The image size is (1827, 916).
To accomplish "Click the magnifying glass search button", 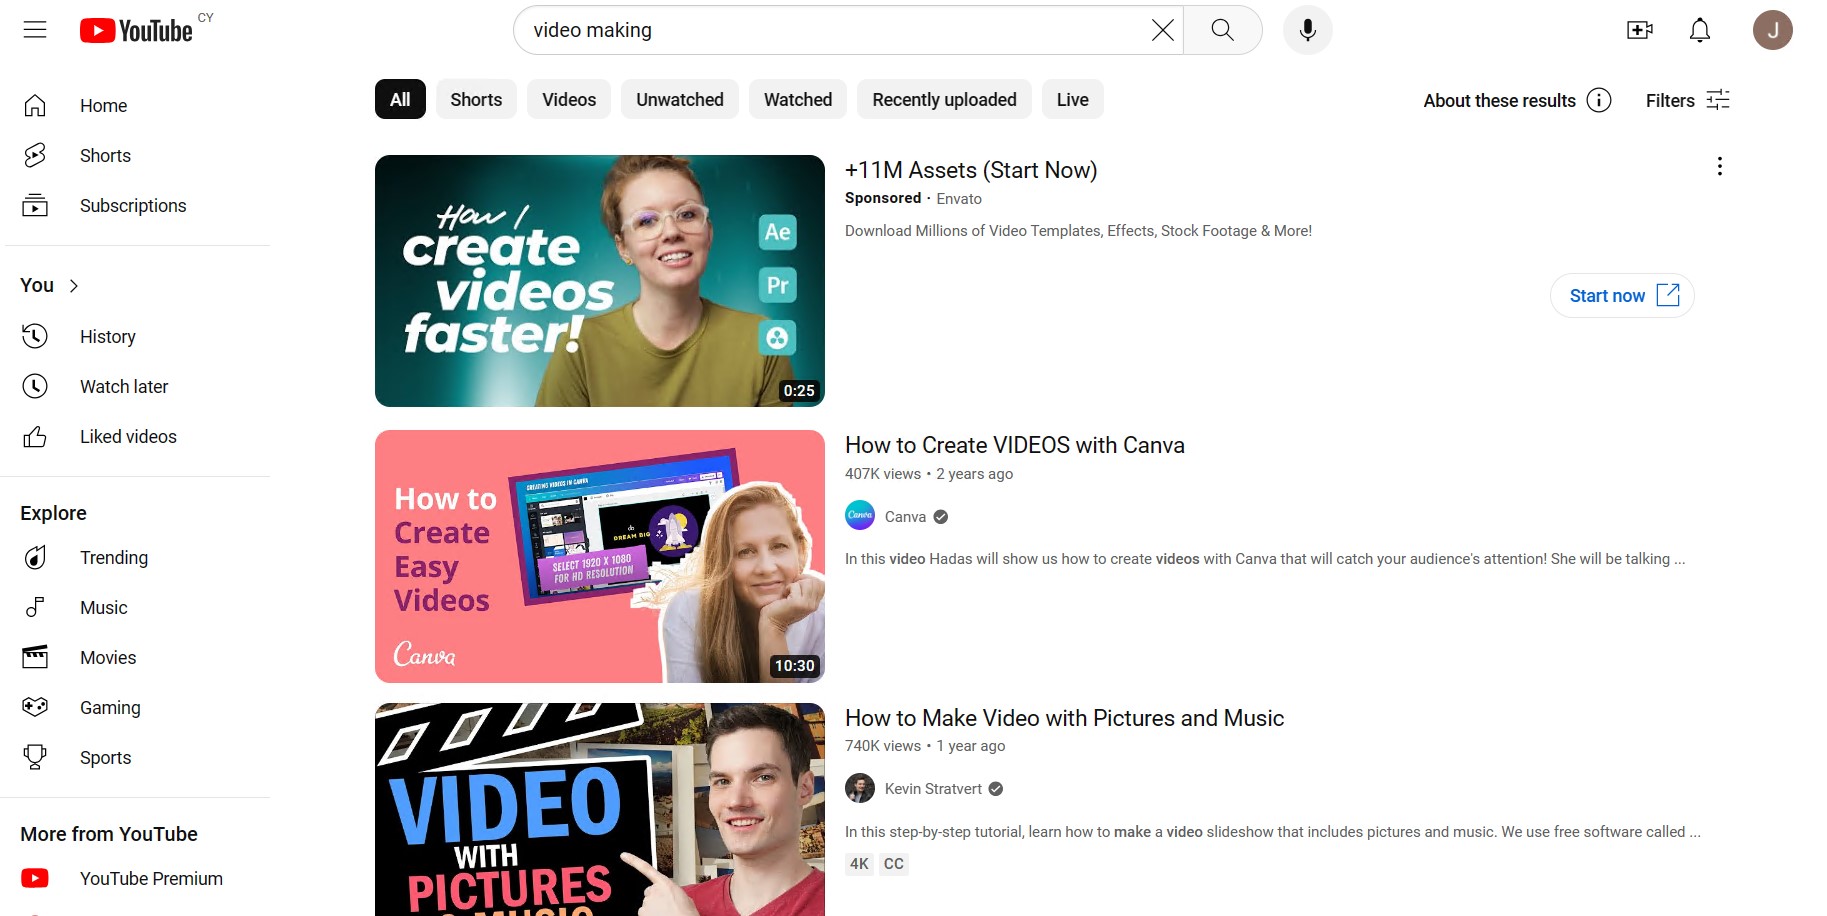I will (1222, 30).
